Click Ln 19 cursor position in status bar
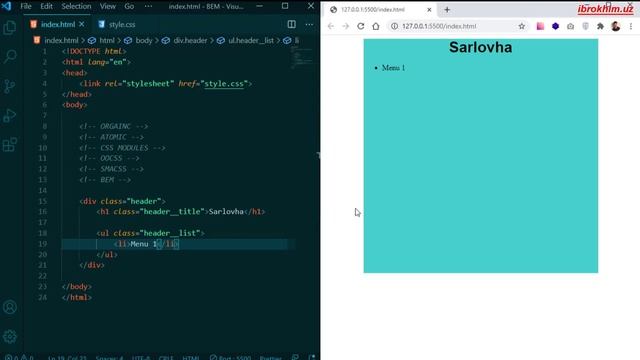 [x=67, y=358]
